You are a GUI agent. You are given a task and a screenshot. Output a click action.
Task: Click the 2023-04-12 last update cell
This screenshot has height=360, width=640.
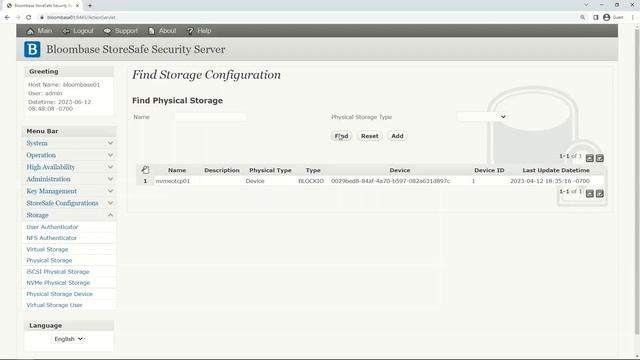(x=550, y=181)
